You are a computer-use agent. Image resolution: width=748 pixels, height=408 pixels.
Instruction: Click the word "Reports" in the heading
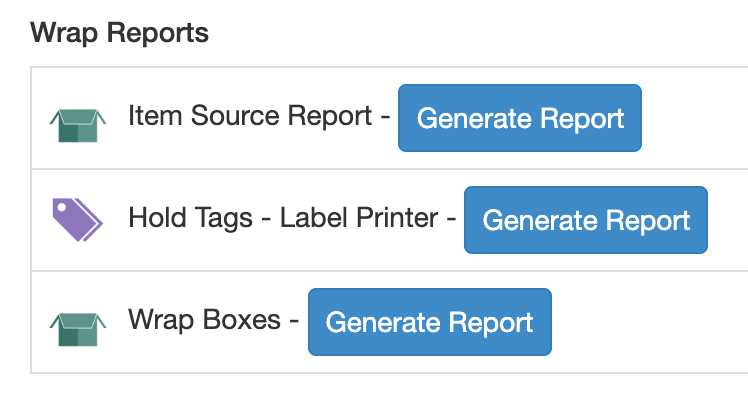click(157, 33)
